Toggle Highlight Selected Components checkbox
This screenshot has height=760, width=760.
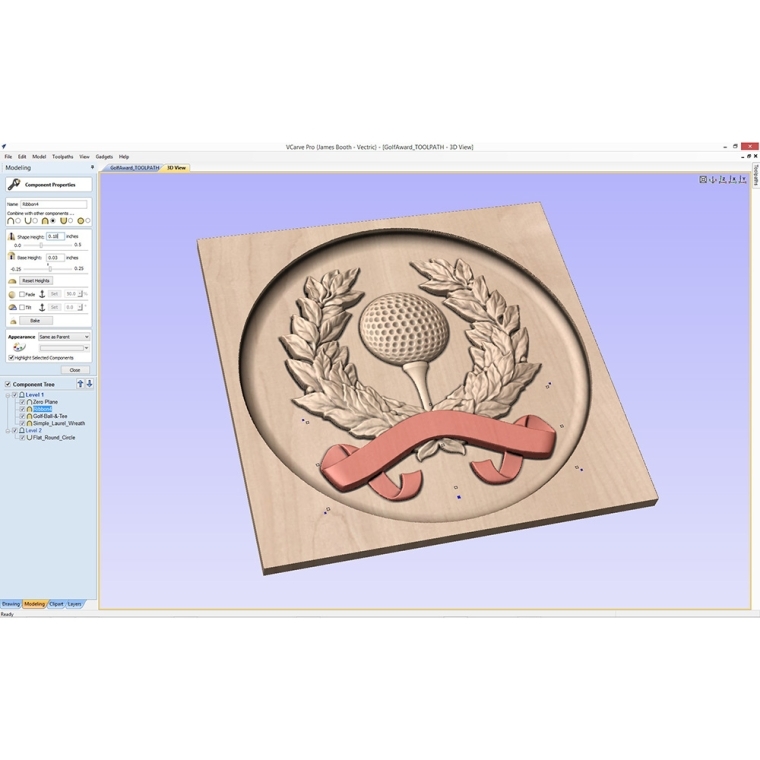11,358
